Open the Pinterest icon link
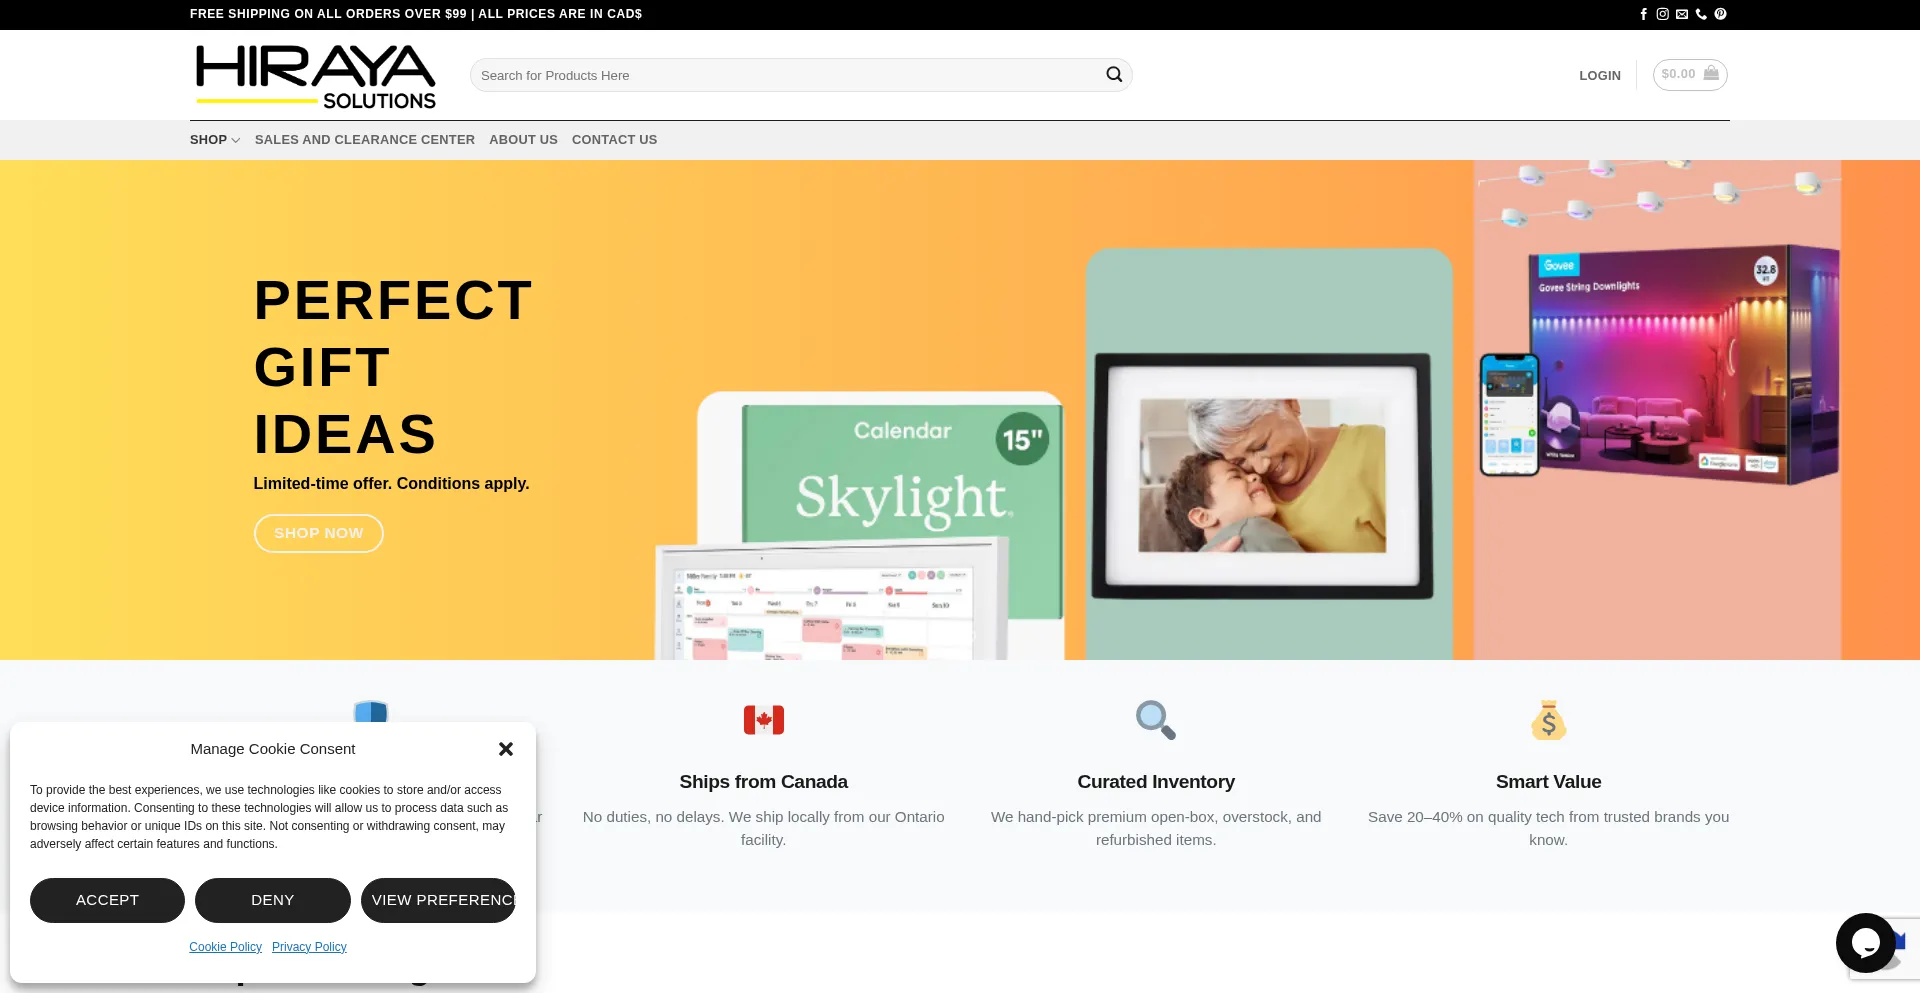This screenshot has height=993, width=1920. (1720, 14)
